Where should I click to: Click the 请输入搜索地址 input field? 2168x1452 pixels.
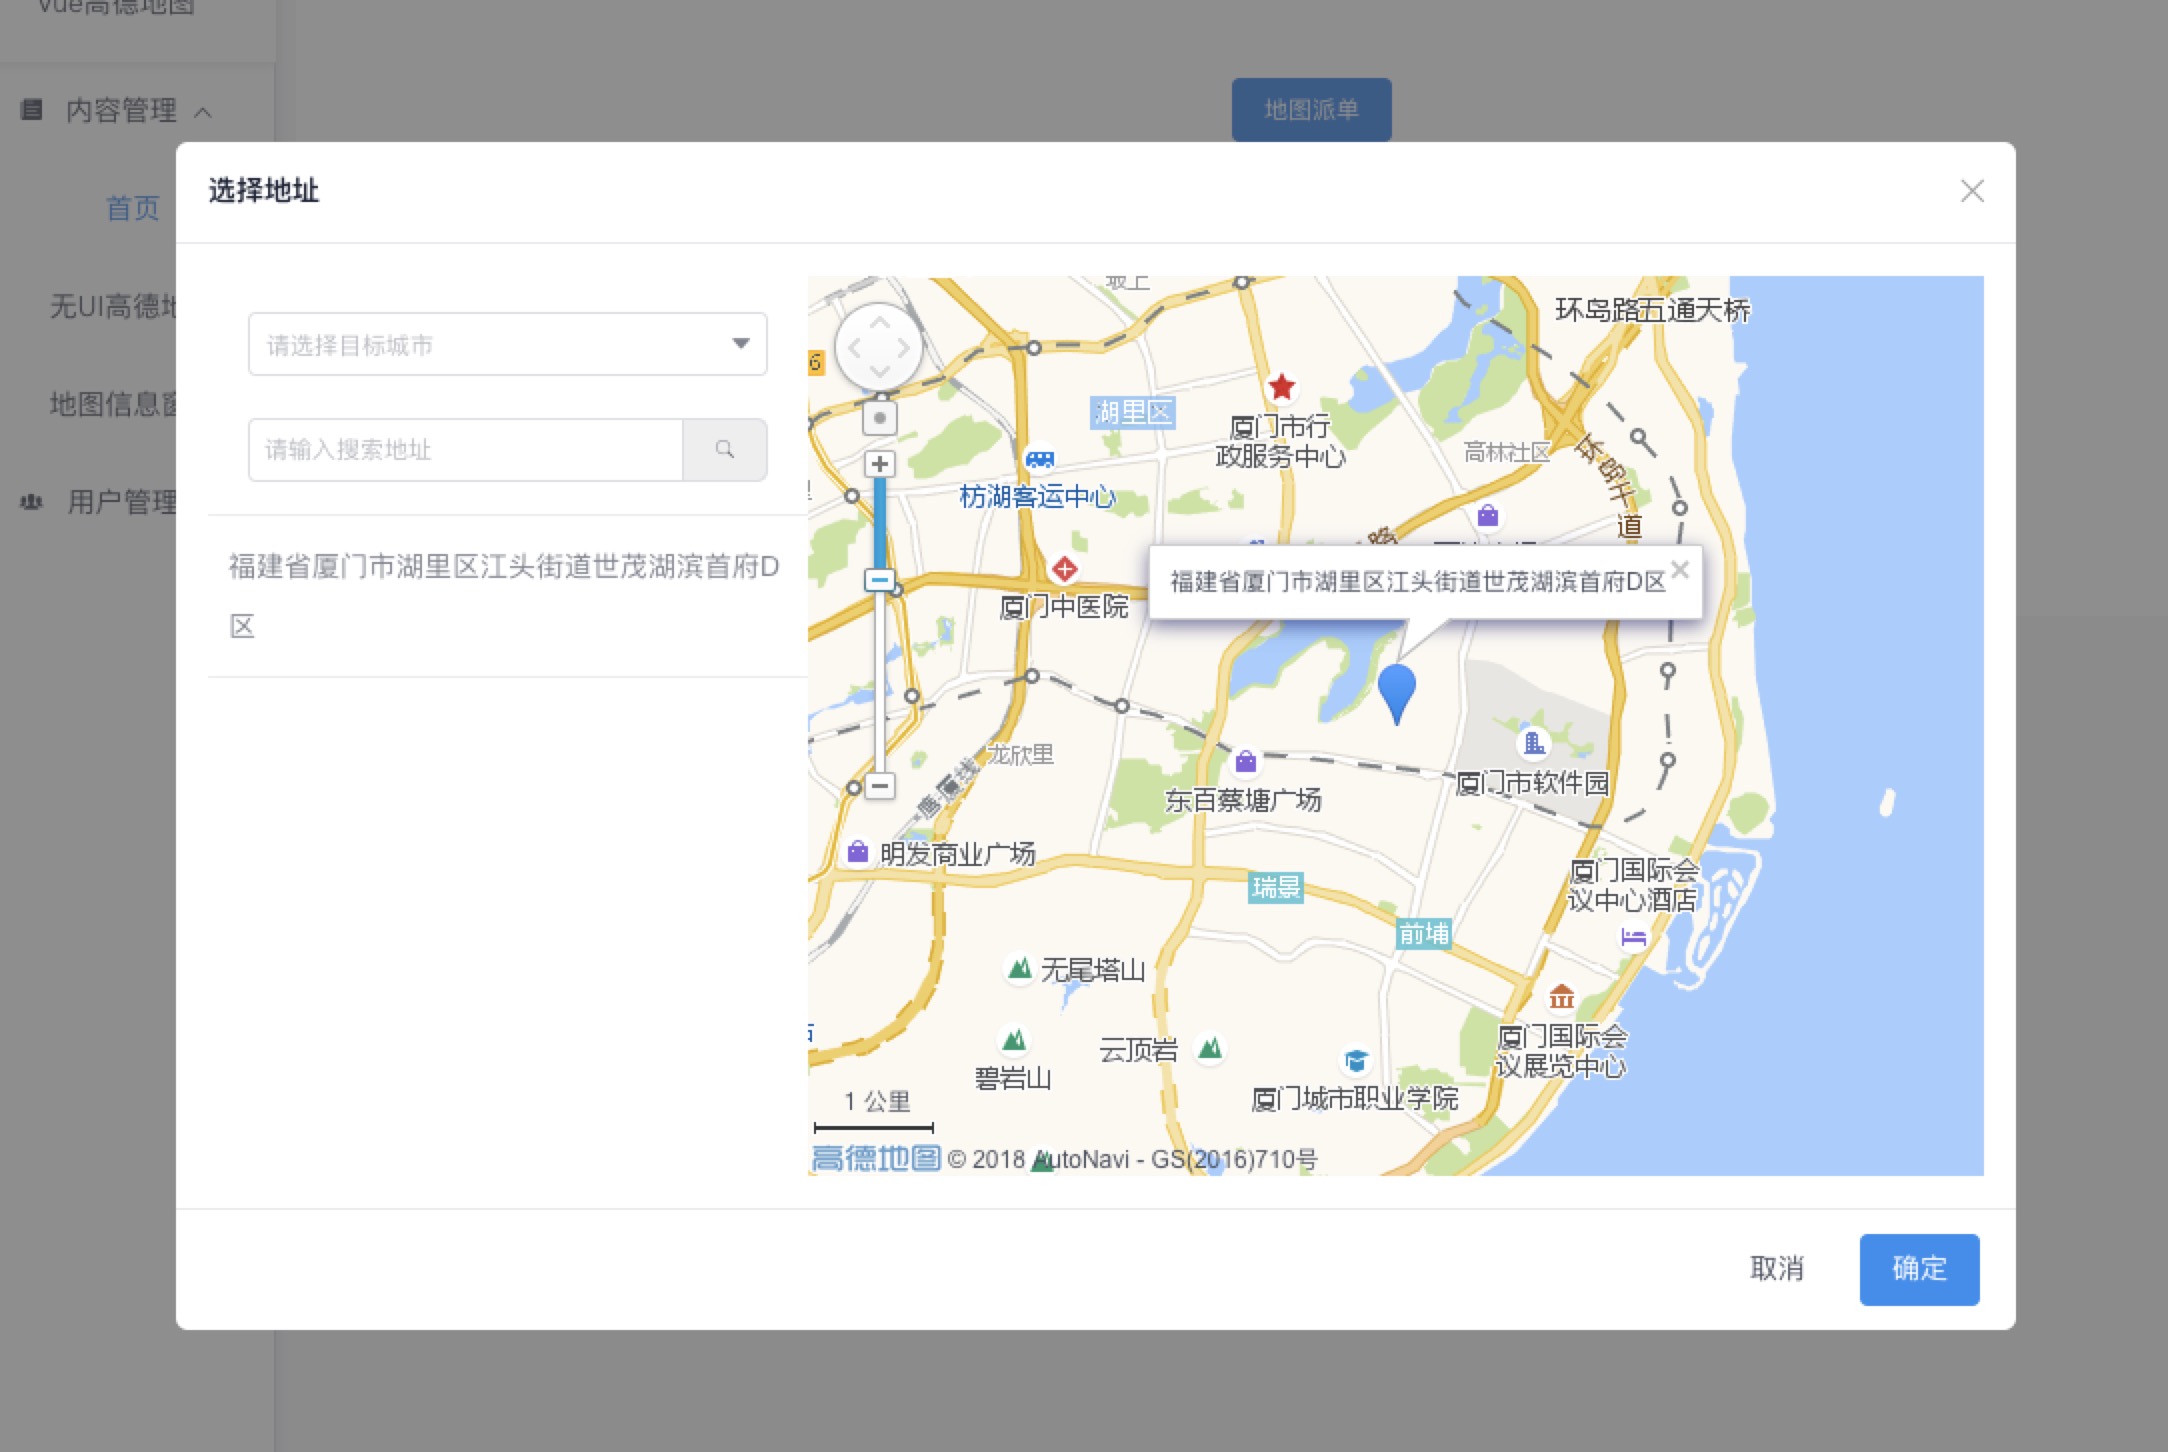click(x=466, y=450)
